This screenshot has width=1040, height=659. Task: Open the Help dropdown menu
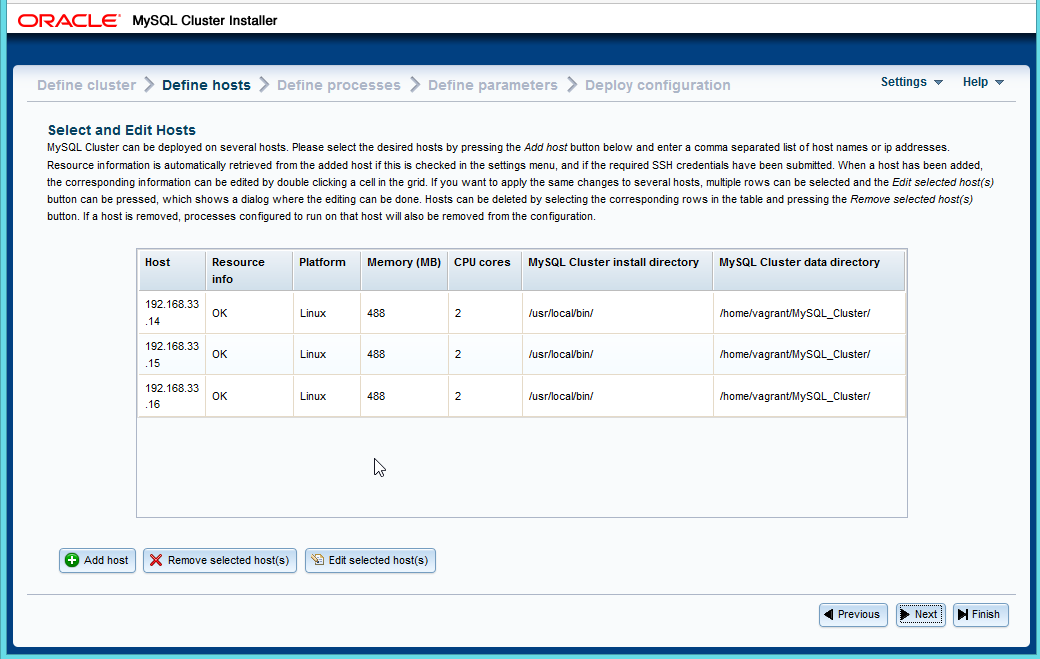pyautogui.click(x=983, y=82)
